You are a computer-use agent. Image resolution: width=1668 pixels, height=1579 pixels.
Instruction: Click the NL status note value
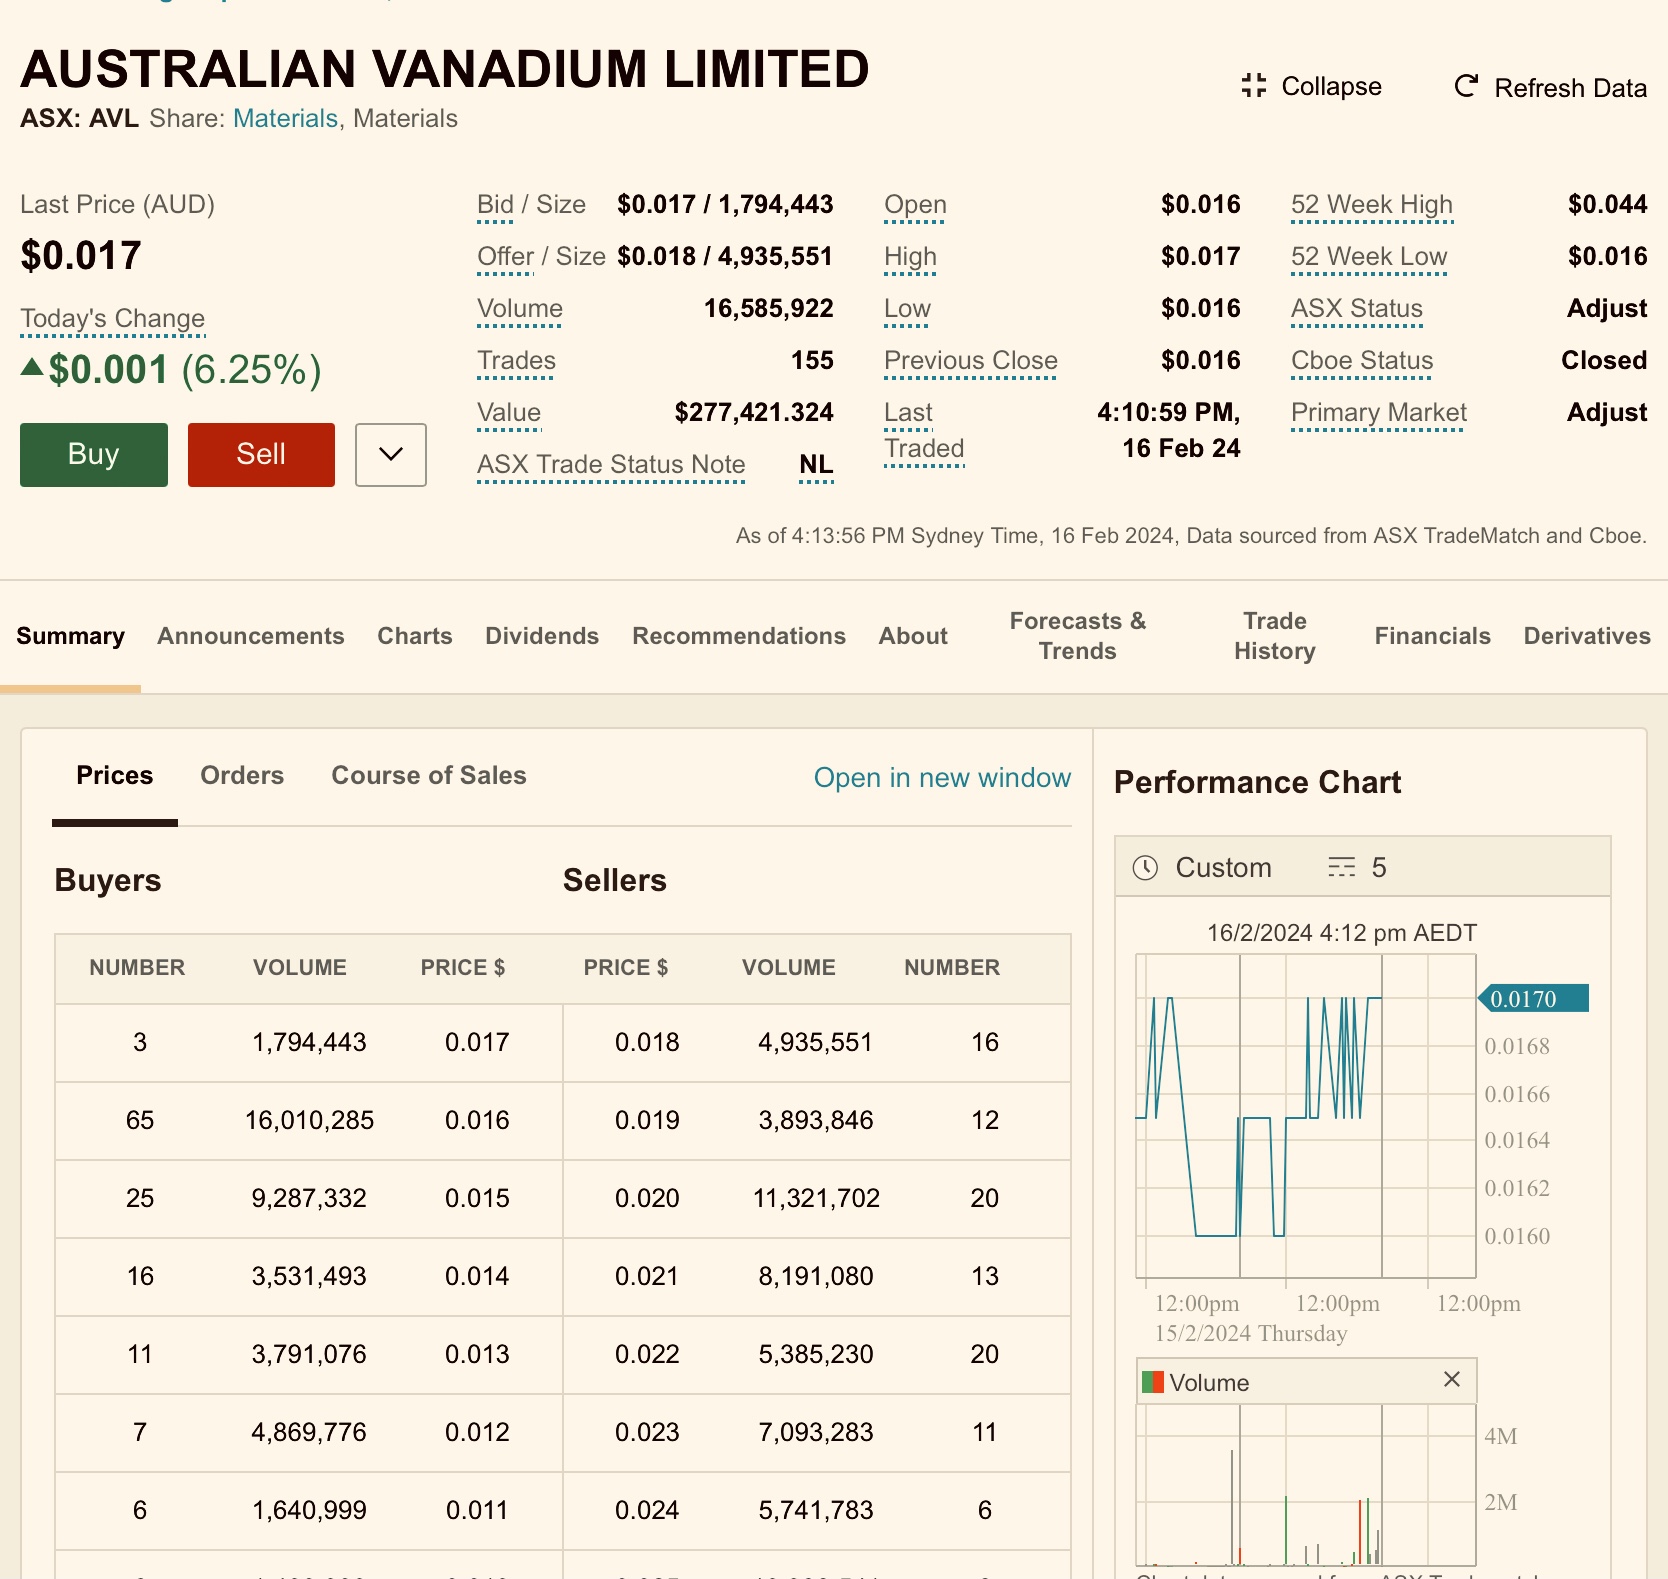(816, 465)
